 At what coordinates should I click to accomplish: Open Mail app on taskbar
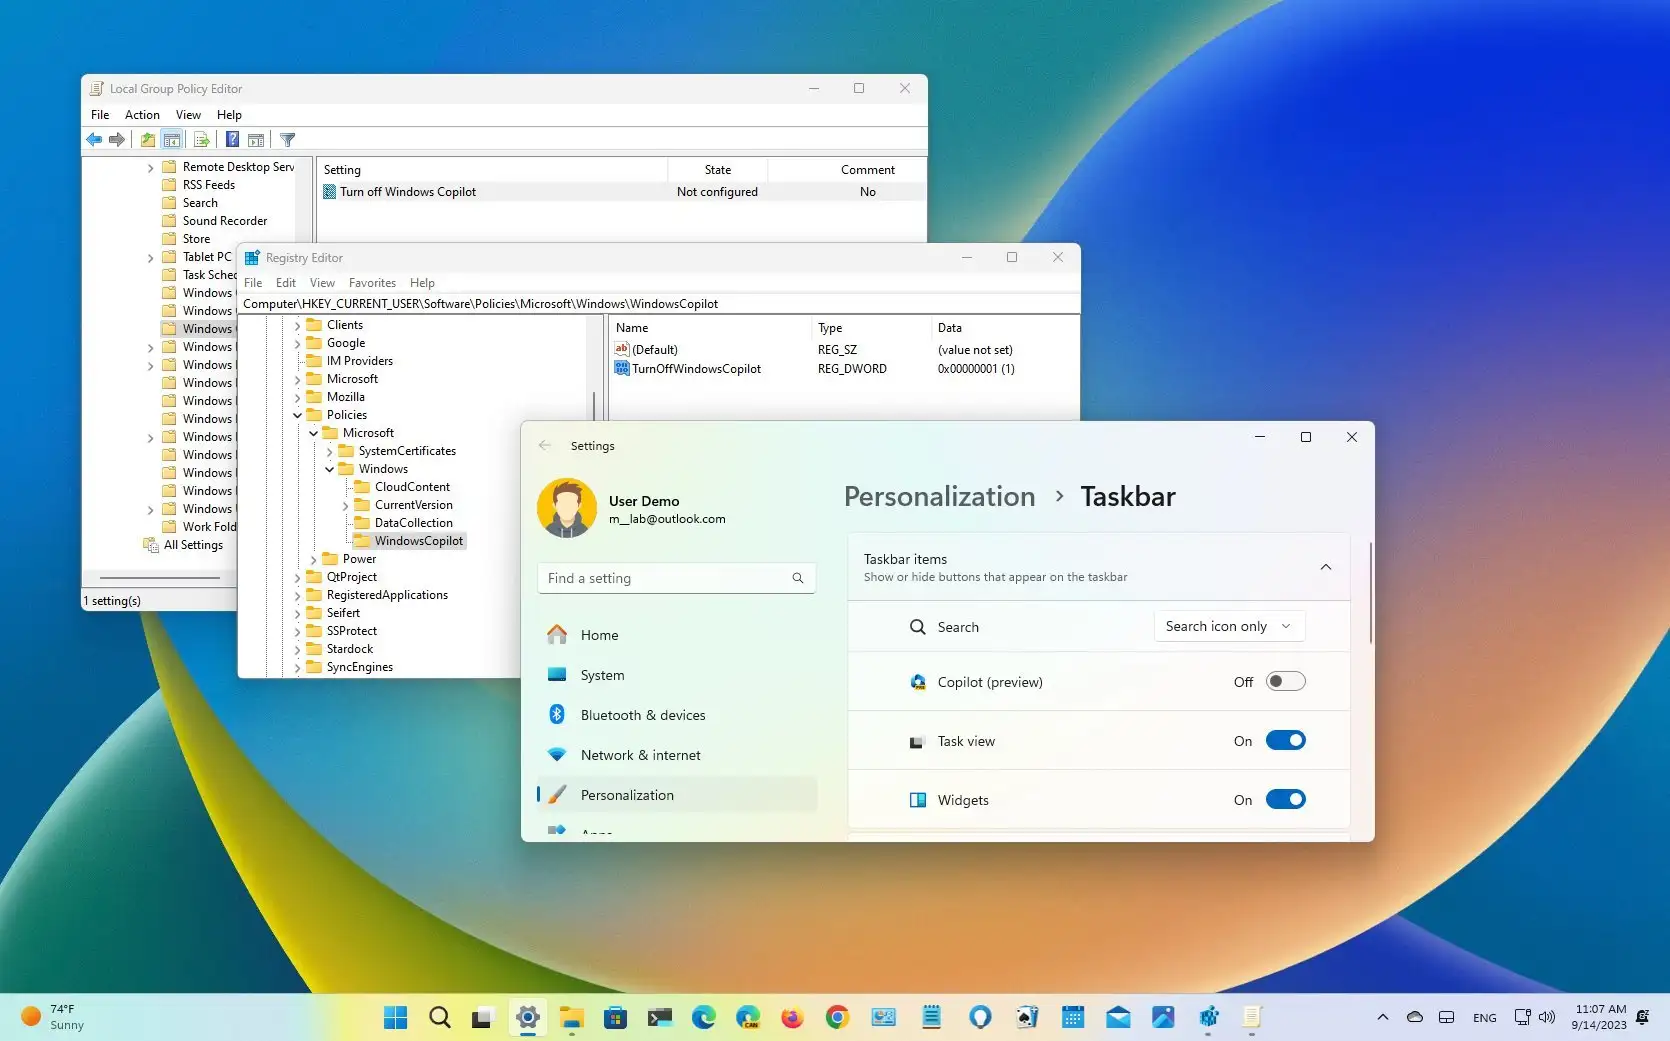[x=1118, y=1018]
